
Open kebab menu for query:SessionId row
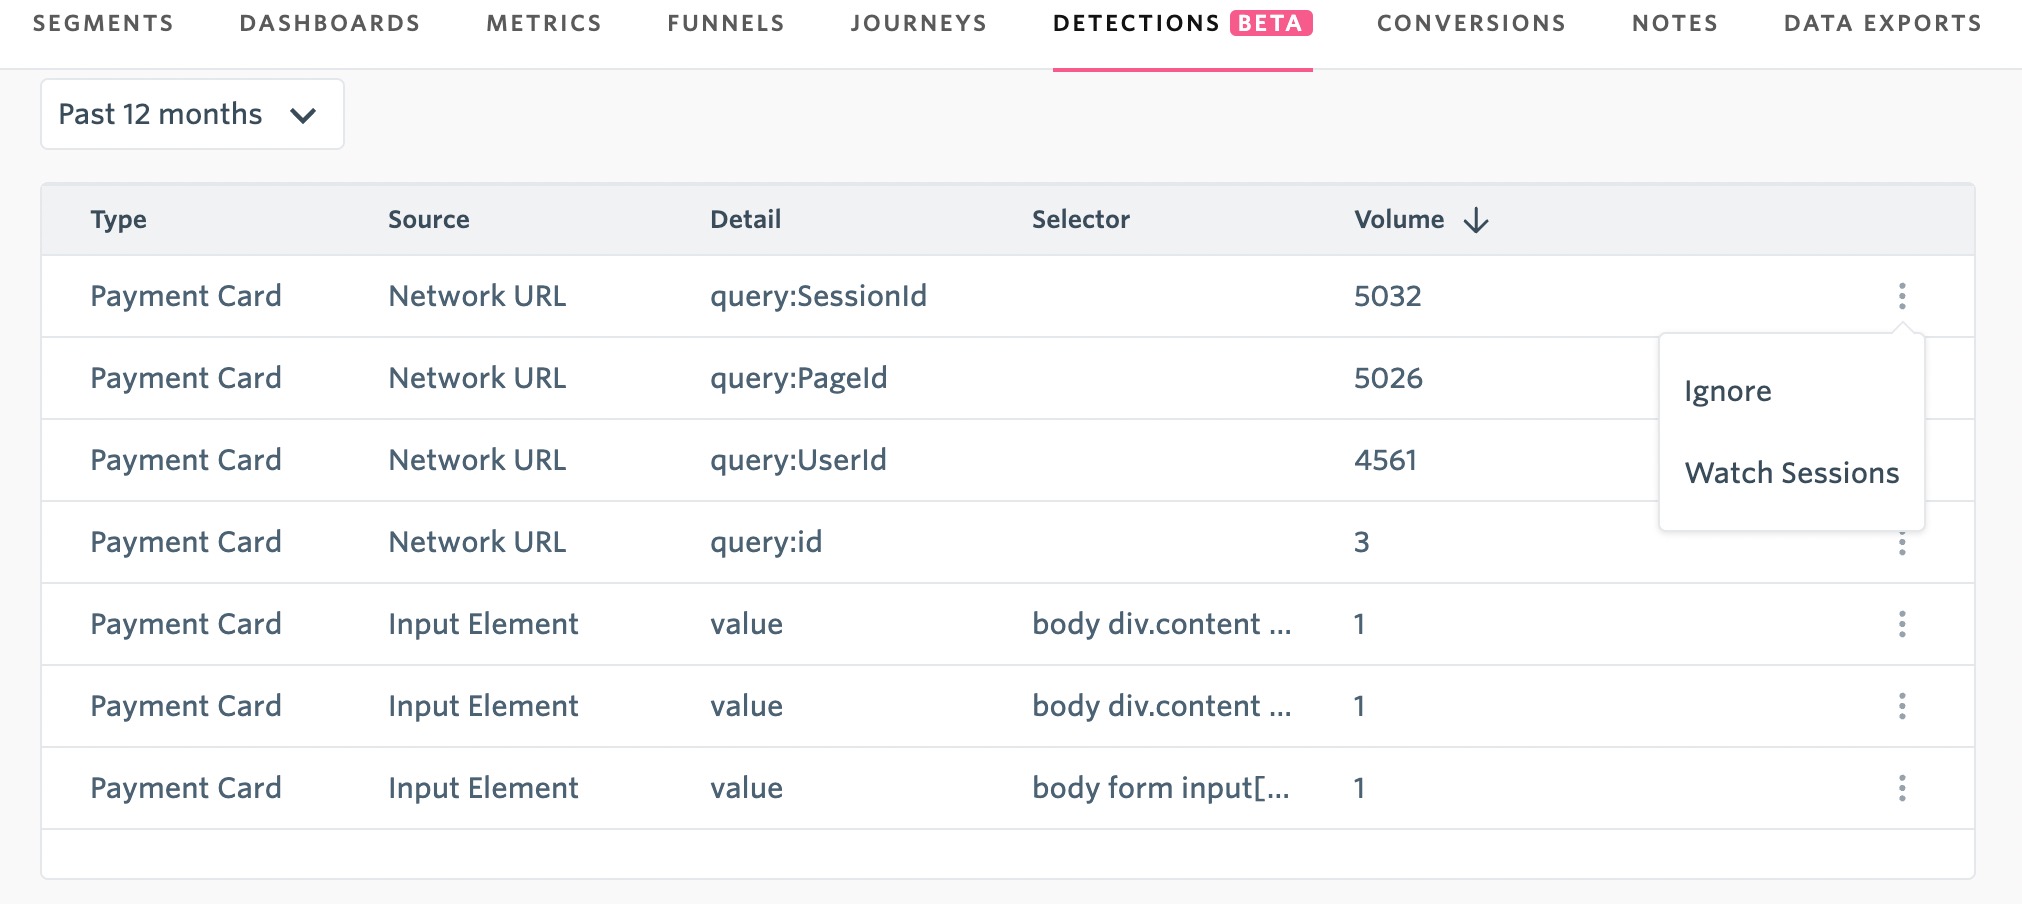pos(1902,296)
